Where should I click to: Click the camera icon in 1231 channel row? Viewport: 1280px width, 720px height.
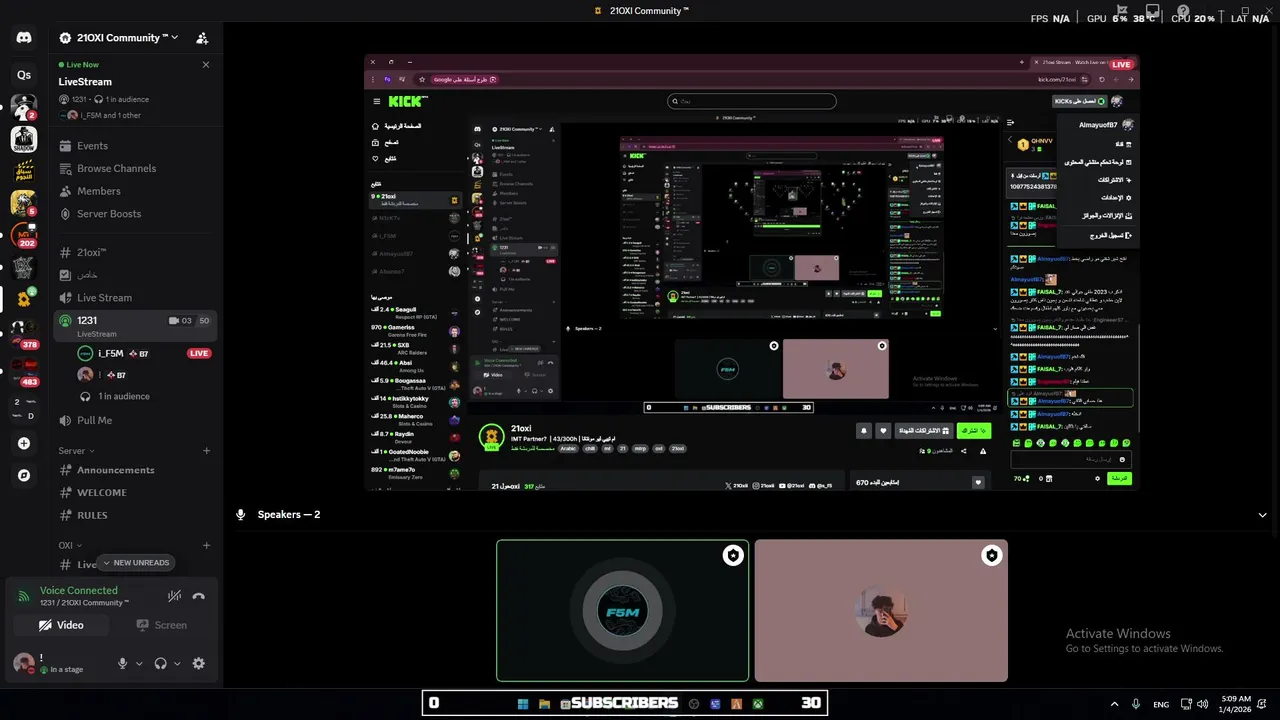tap(174, 321)
